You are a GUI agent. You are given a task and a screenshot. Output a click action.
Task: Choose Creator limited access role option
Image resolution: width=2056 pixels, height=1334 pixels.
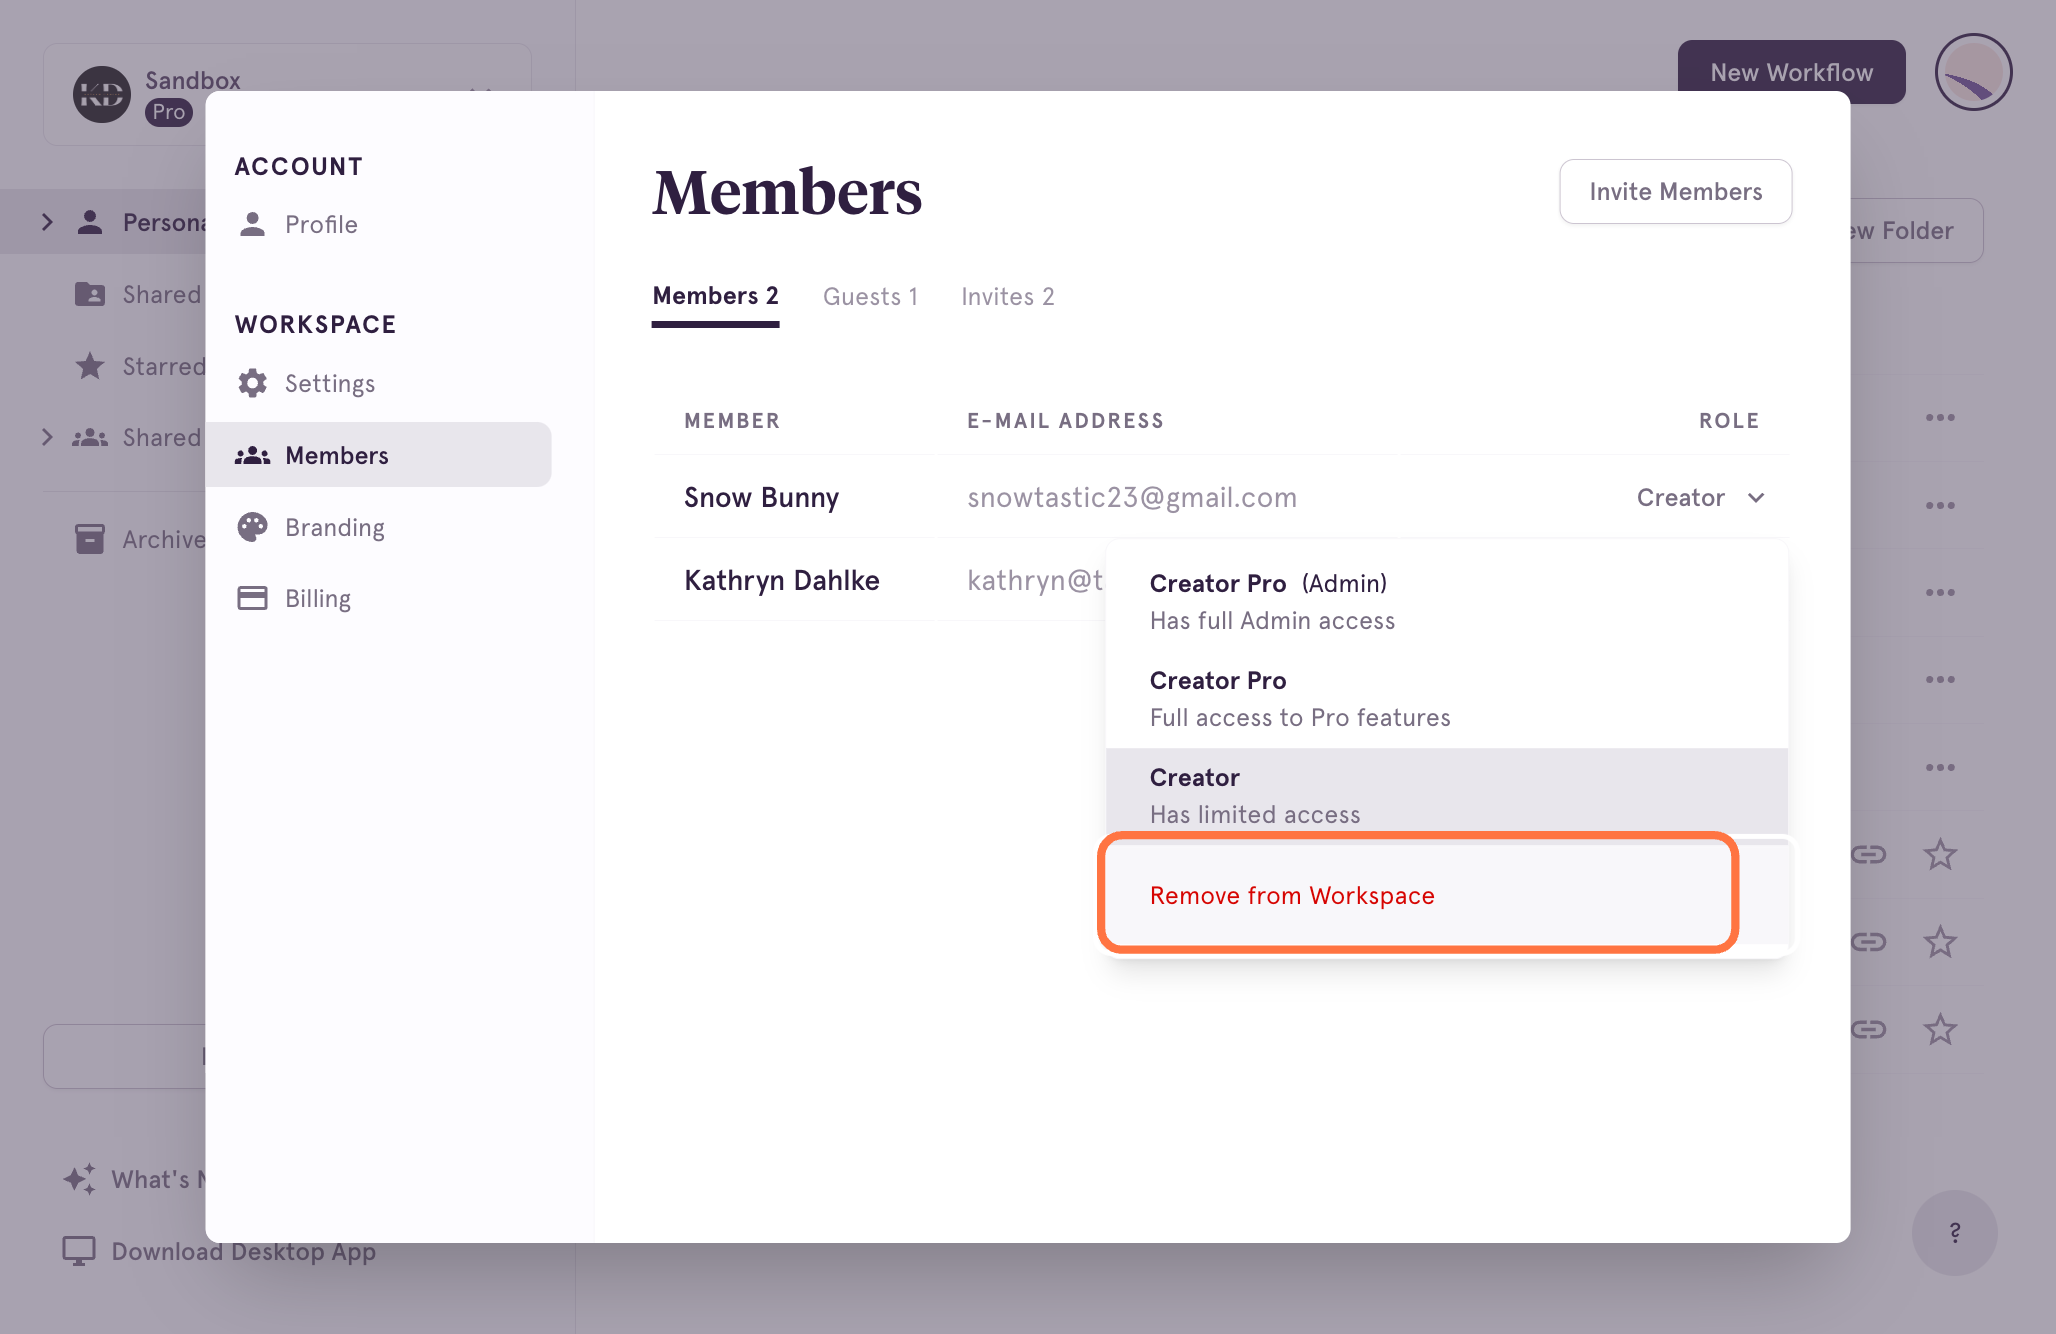(1447, 794)
